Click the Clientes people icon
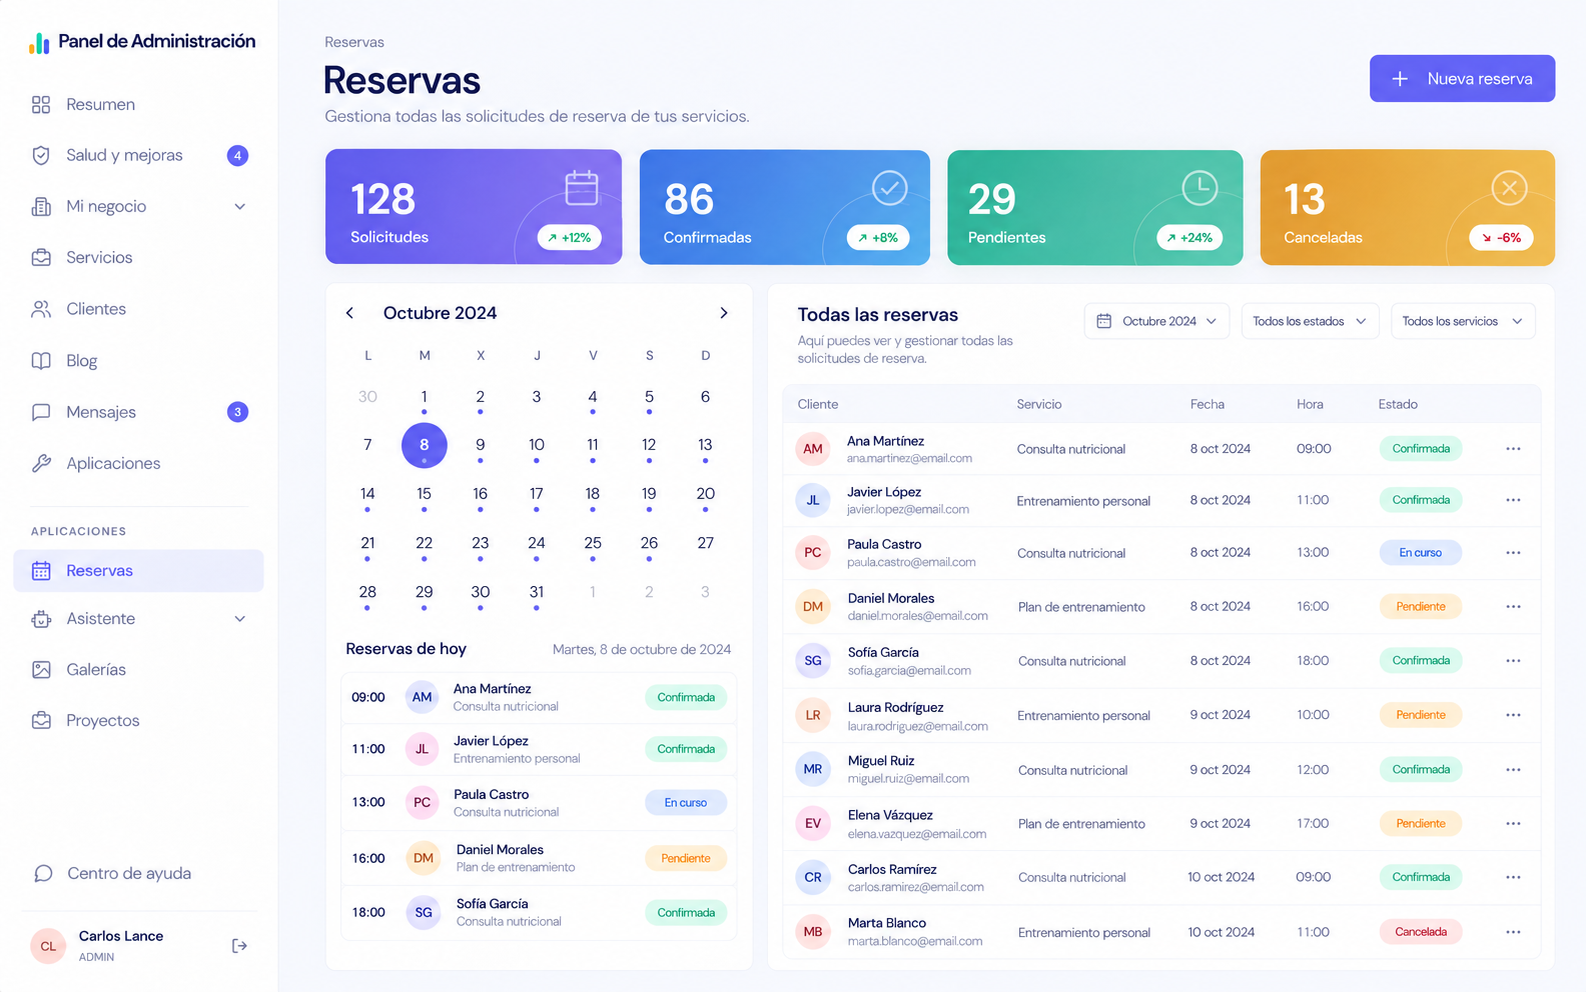1586x992 pixels. (x=41, y=309)
